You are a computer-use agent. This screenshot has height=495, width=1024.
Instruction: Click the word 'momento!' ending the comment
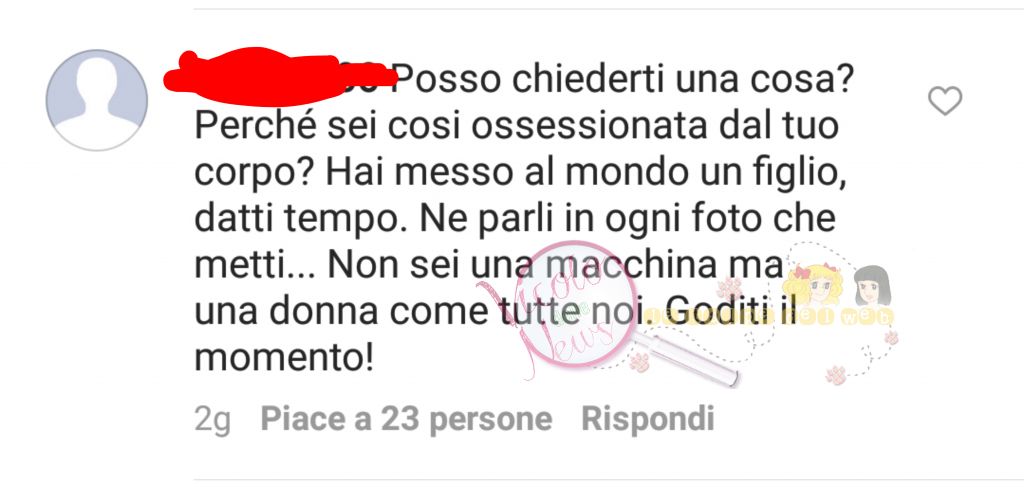point(284,358)
